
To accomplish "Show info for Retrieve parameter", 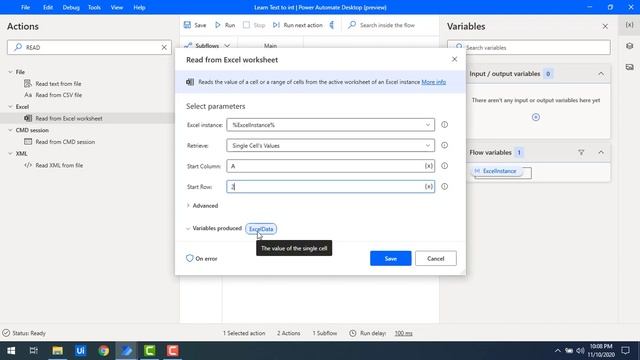I will pyautogui.click(x=444, y=145).
